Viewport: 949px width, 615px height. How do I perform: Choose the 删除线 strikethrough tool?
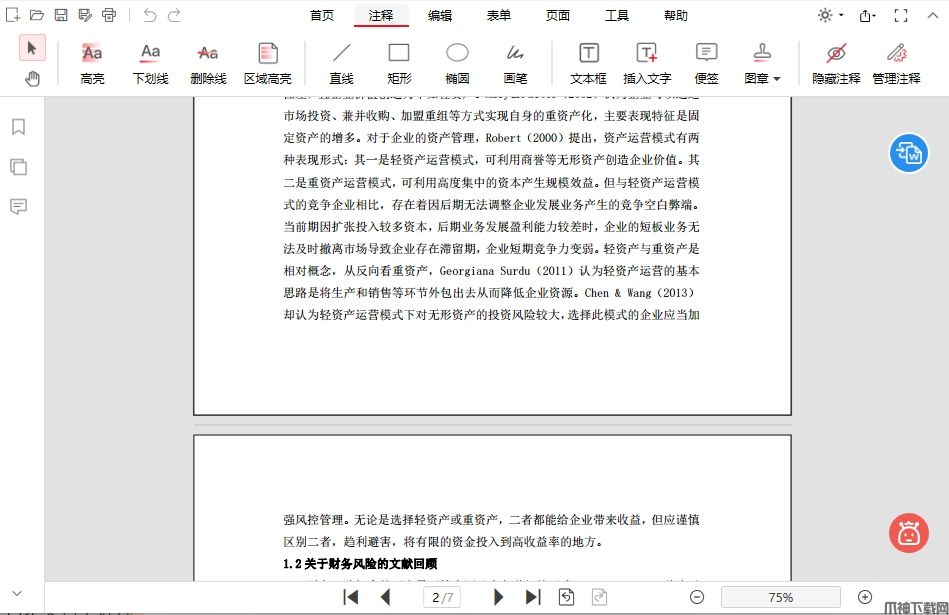[x=208, y=61]
